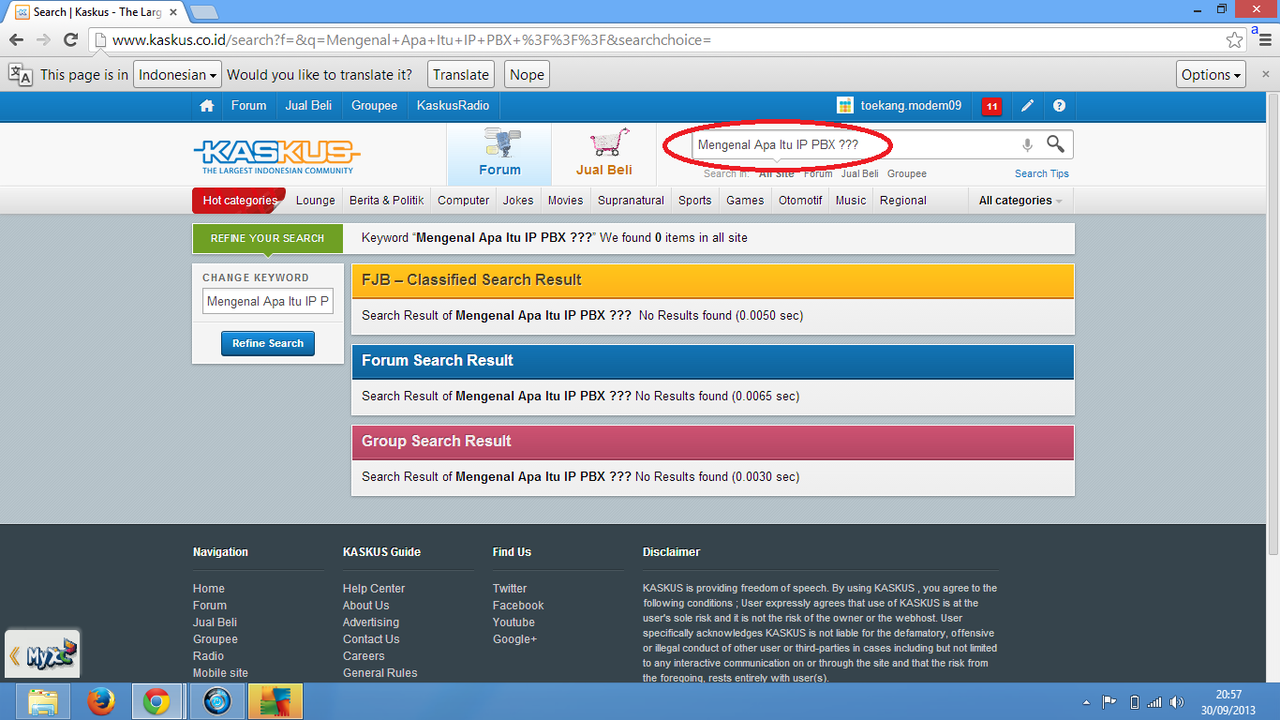This screenshot has width=1280, height=720.
Task: Open translate Options dropdown
Action: pyautogui.click(x=1211, y=75)
